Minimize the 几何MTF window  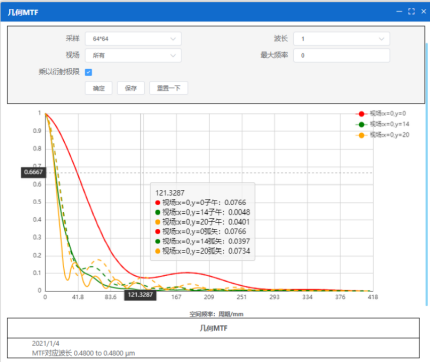click(399, 12)
